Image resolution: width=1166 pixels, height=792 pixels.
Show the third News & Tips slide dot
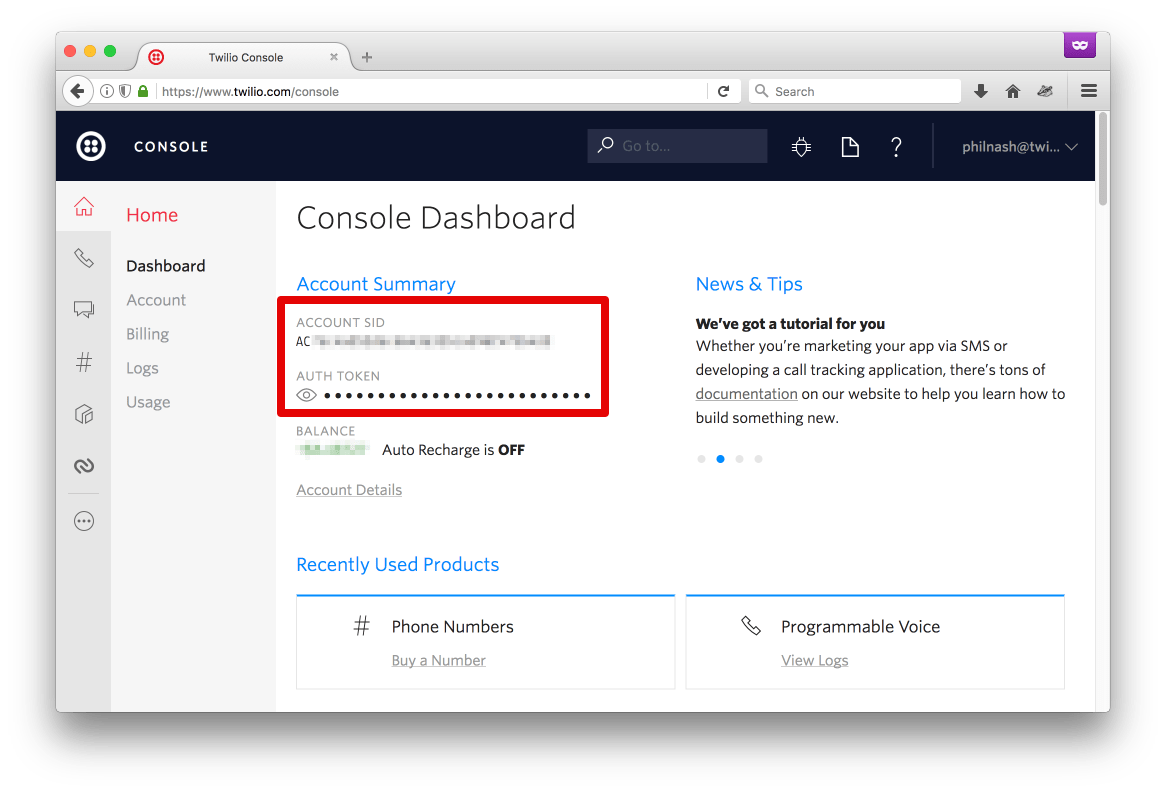coord(739,459)
